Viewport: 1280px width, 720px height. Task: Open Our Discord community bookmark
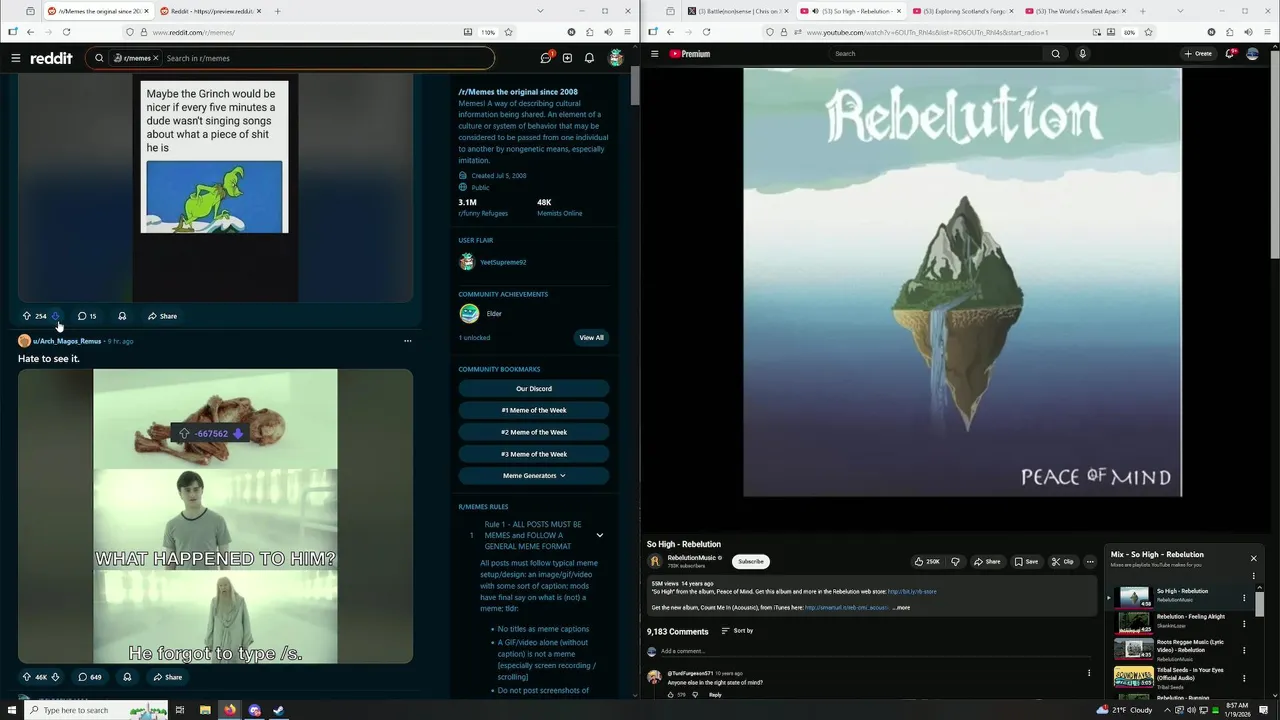click(x=534, y=388)
